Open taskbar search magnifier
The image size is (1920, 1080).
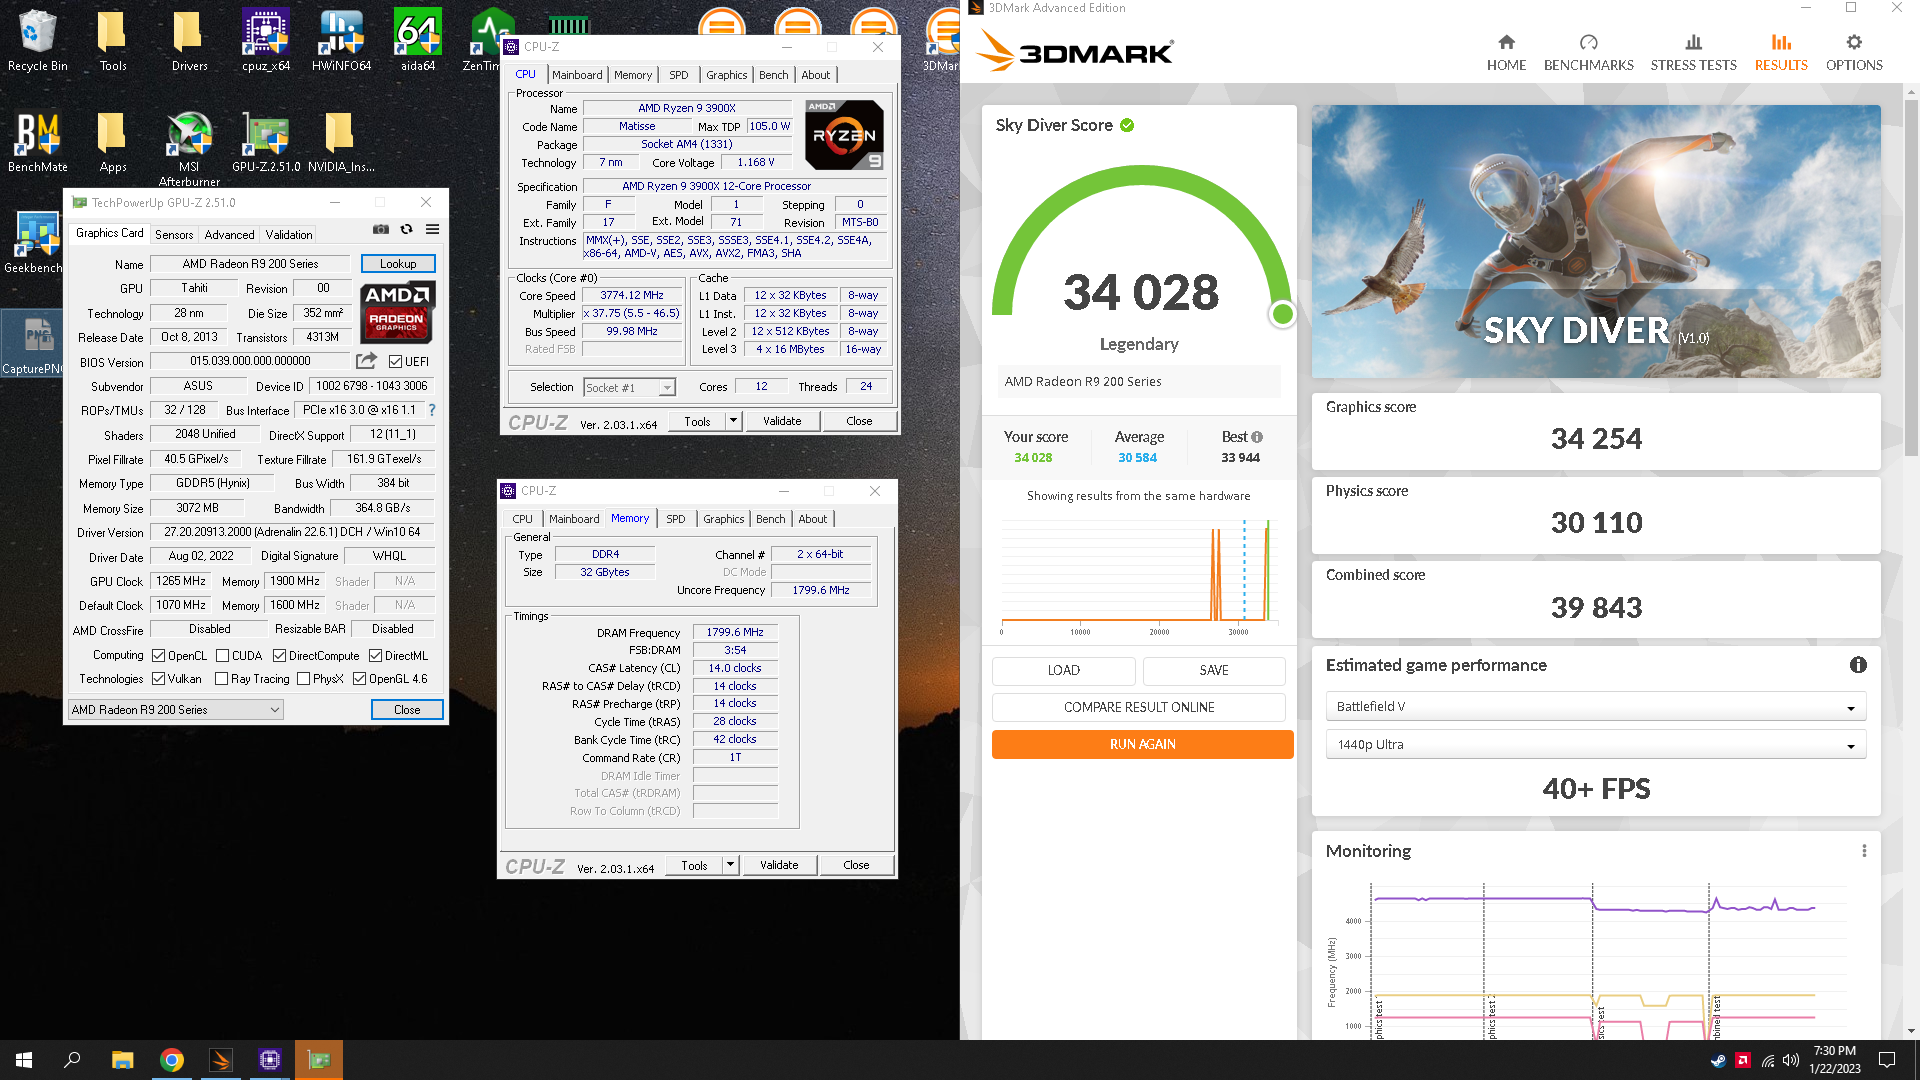click(72, 1060)
